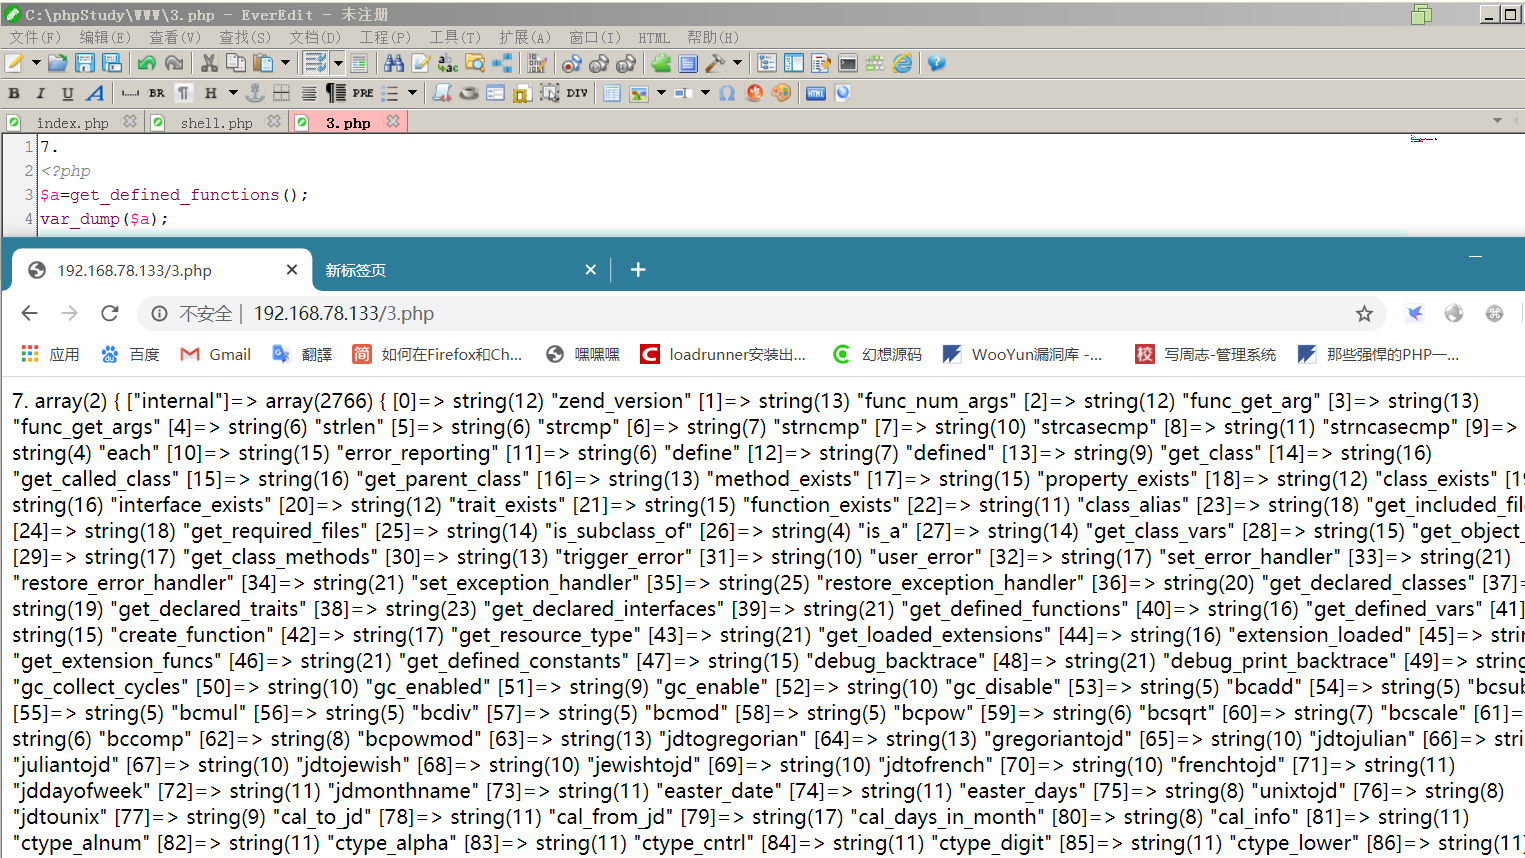Open the Gmail bookmark
Screen dimensions: 1525x858
coord(216,354)
